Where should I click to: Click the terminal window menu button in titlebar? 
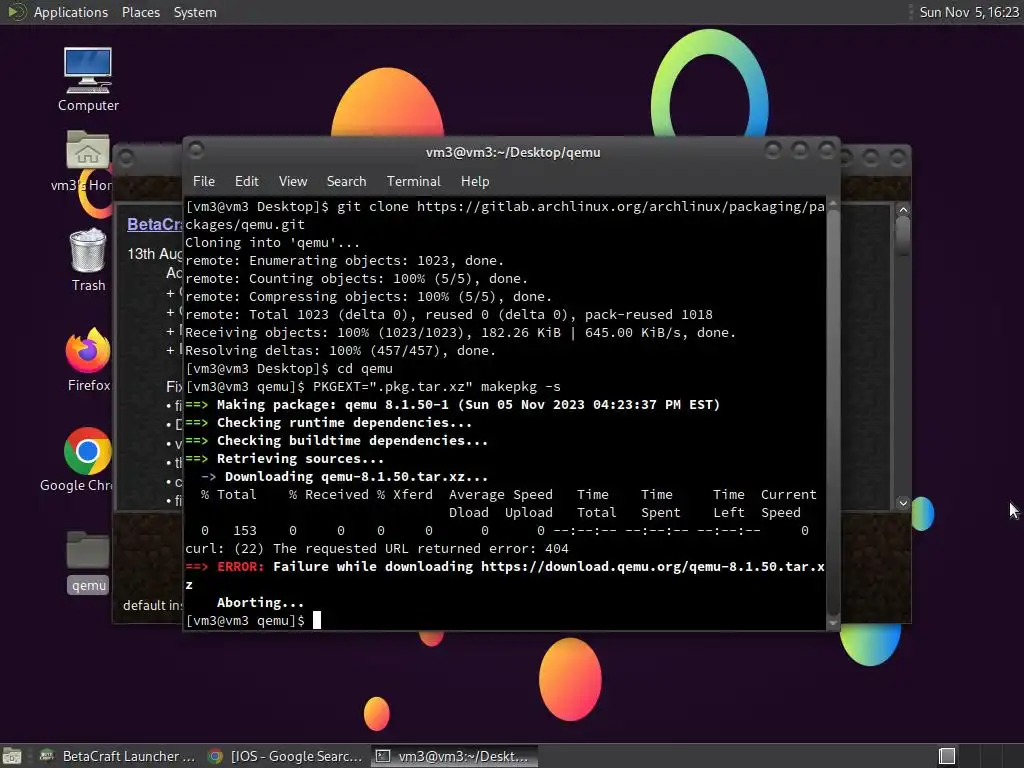(196, 151)
